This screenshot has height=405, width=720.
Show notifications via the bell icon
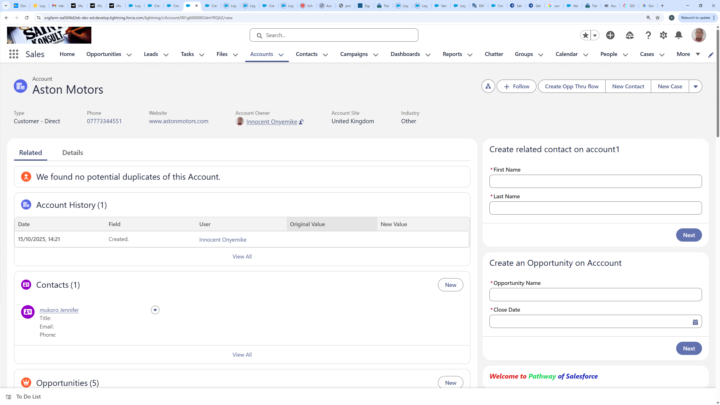point(679,35)
